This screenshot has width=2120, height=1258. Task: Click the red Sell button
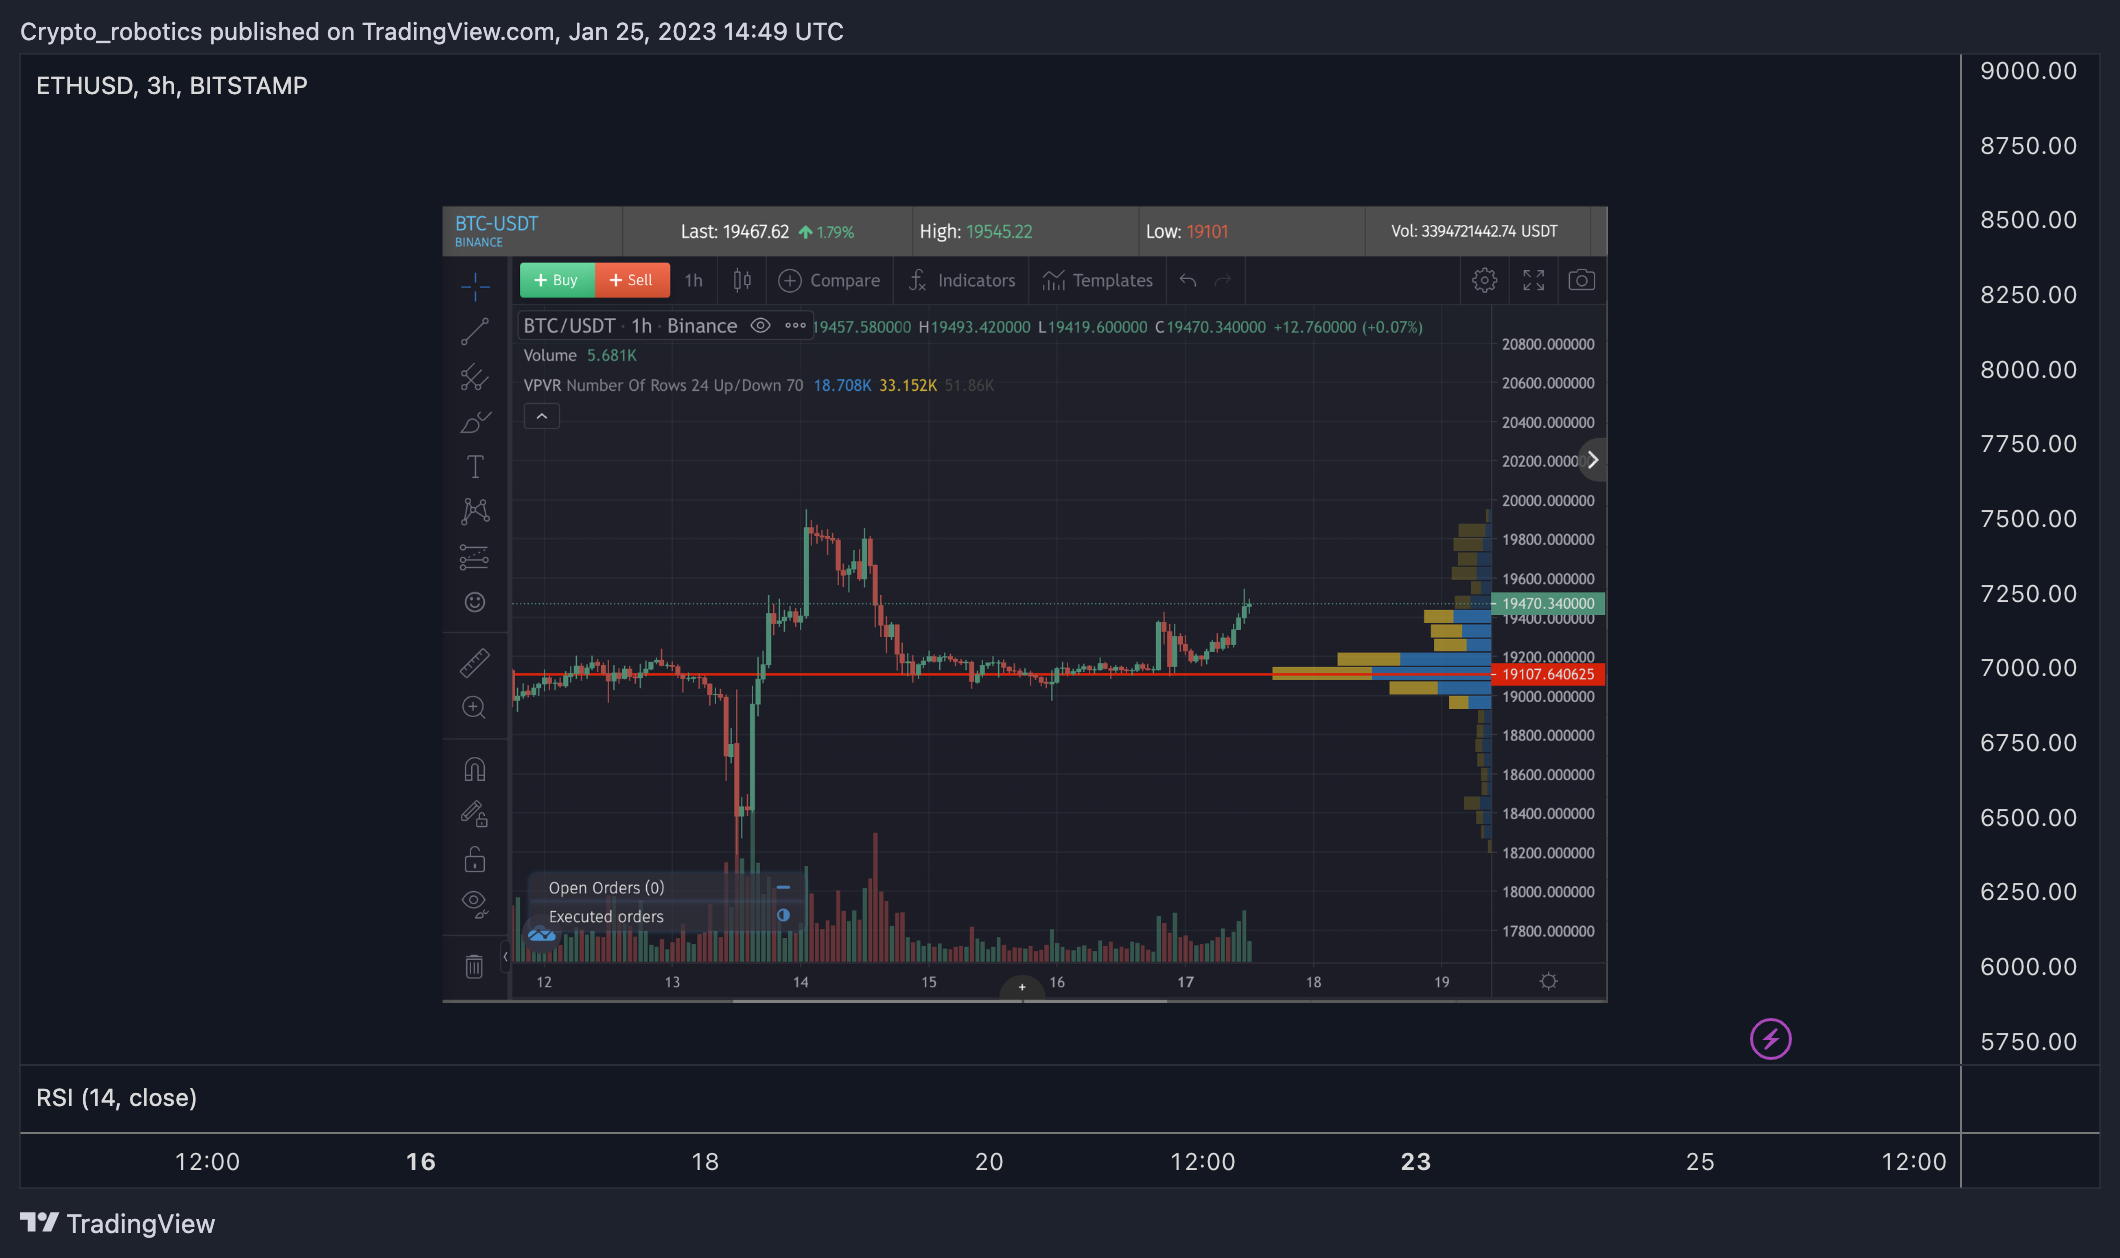point(632,280)
